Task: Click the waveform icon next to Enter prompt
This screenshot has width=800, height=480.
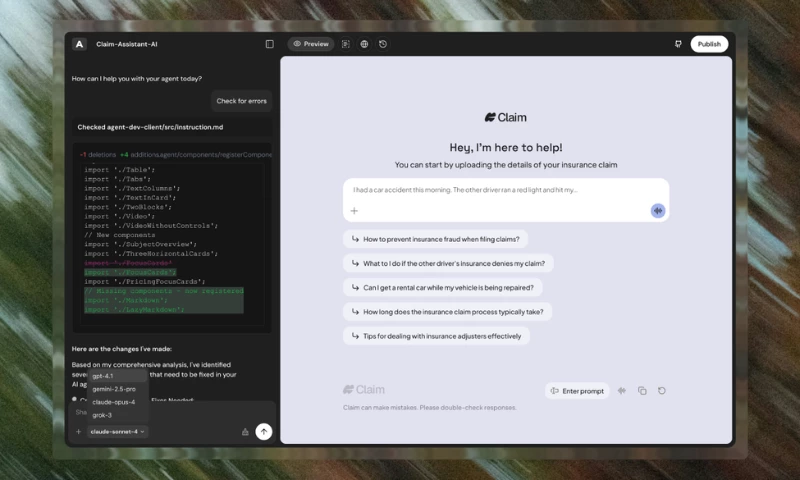Action: [622, 391]
